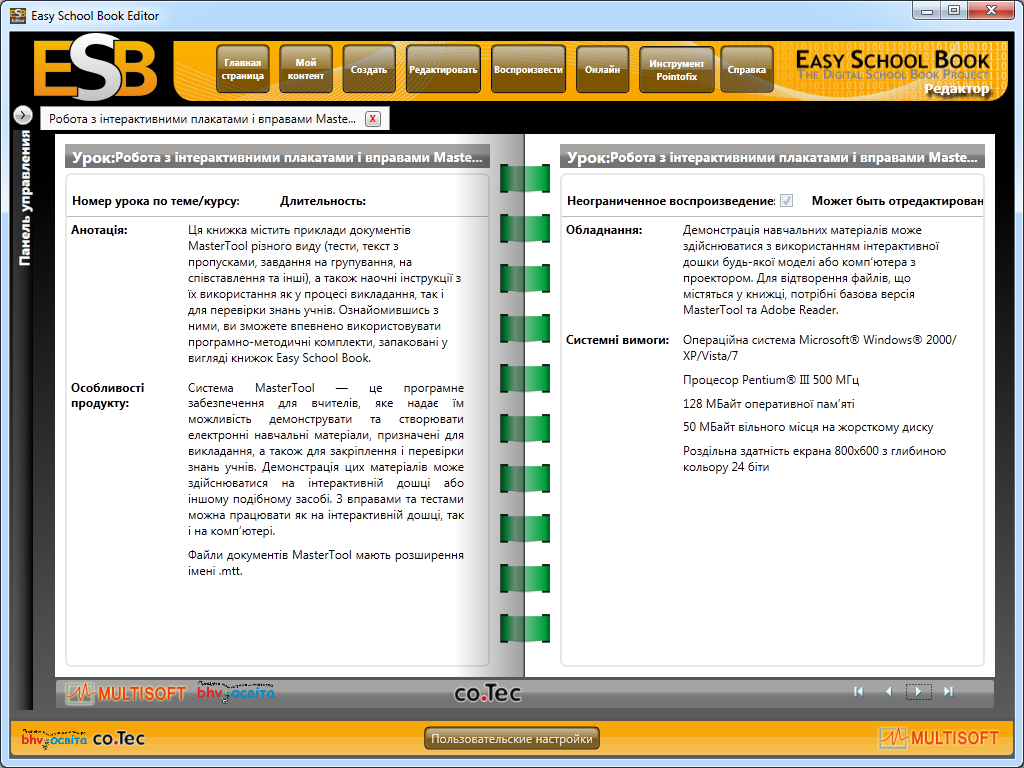Click the Файли документів MasterTool paragraph
This screenshot has height=768, width=1024.
pyautogui.click(x=325, y=563)
